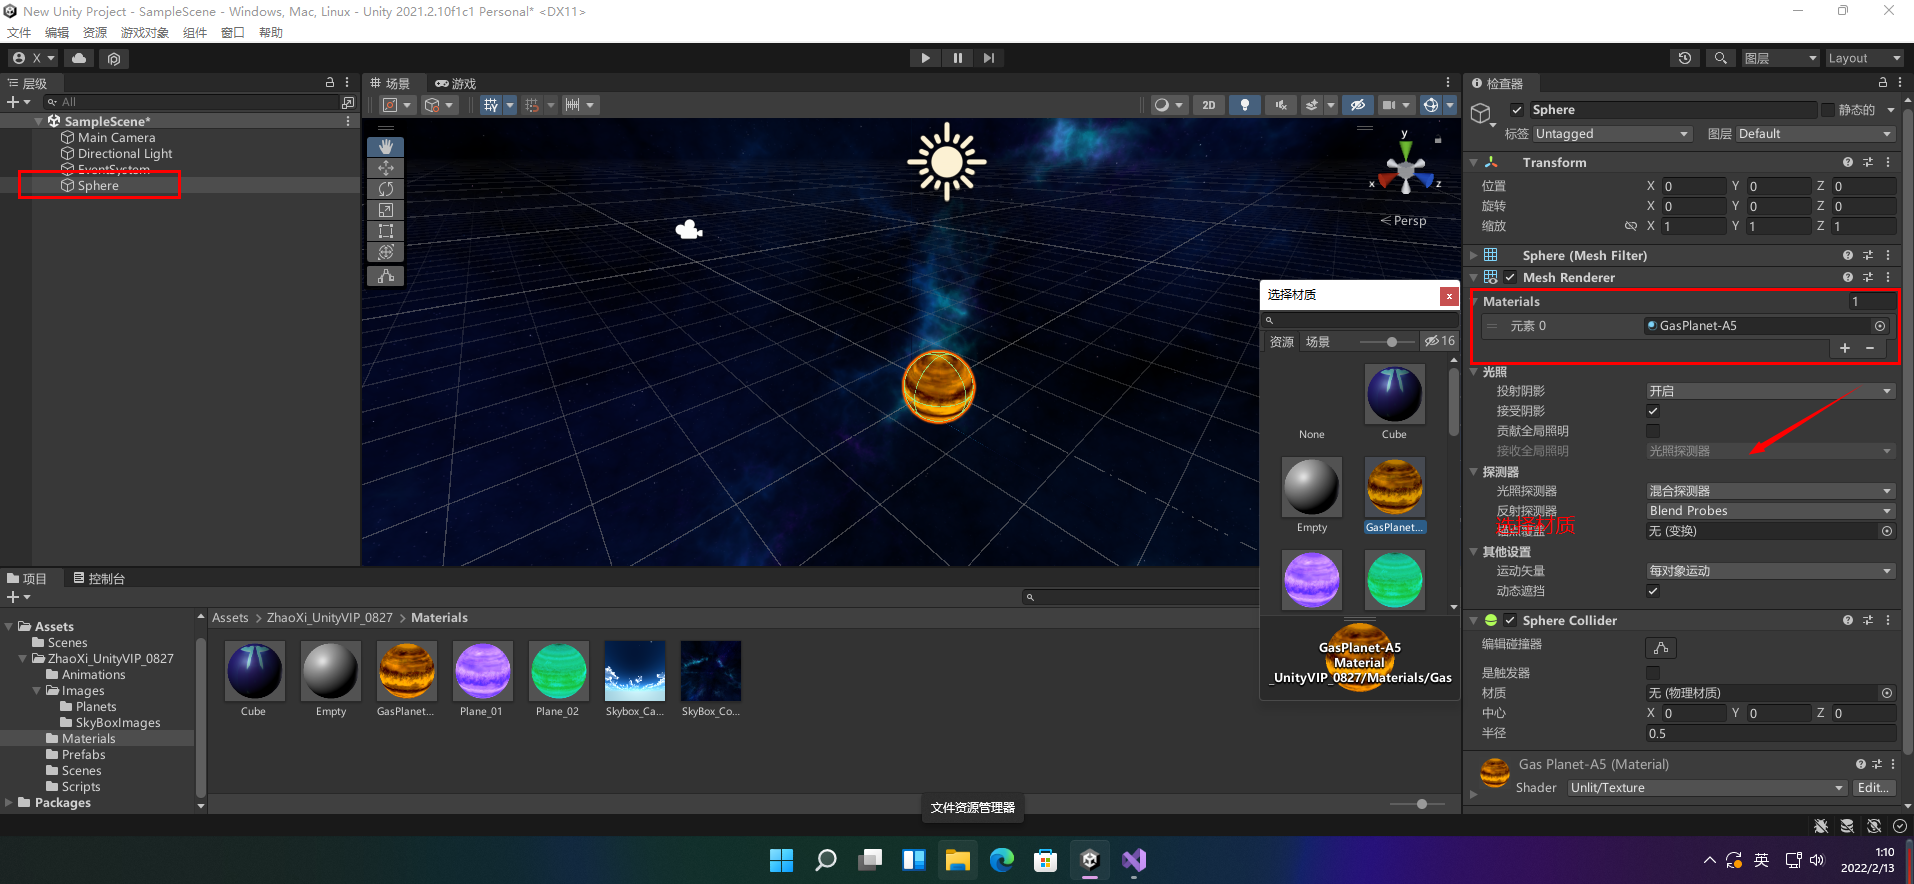Open Transform component help icon
This screenshot has width=1914, height=884.
pos(1848,162)
